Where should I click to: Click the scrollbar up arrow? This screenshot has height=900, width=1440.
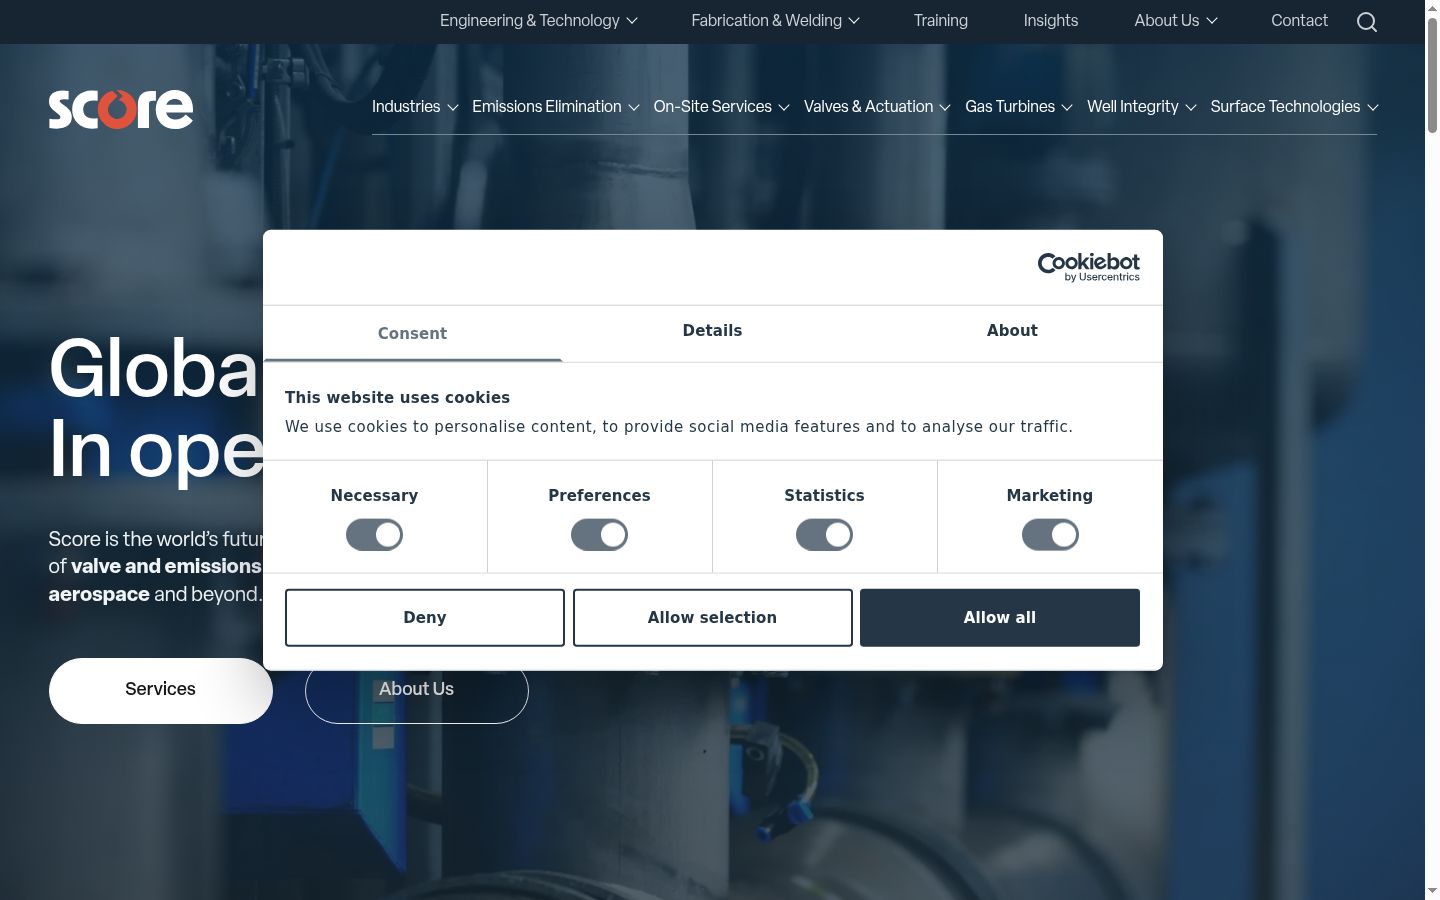(1432, 7)
